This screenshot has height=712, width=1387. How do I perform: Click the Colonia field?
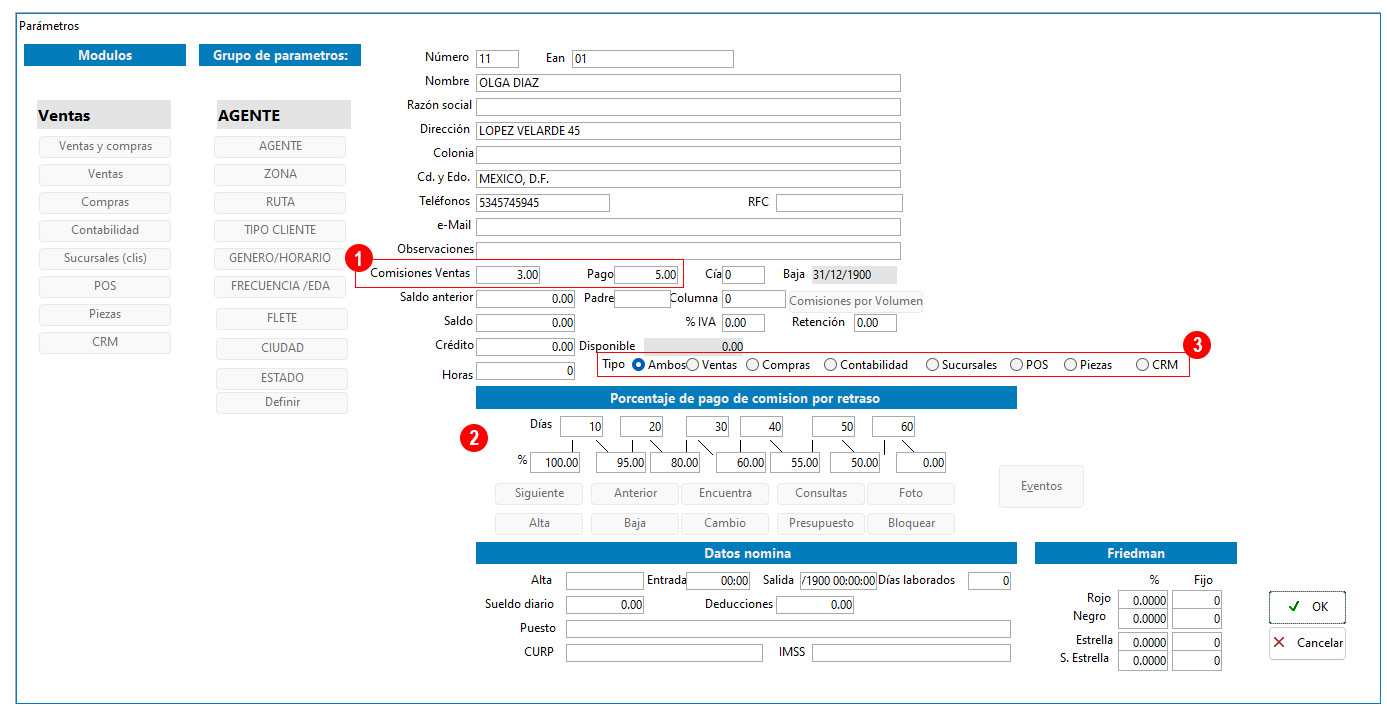[688, 155]
